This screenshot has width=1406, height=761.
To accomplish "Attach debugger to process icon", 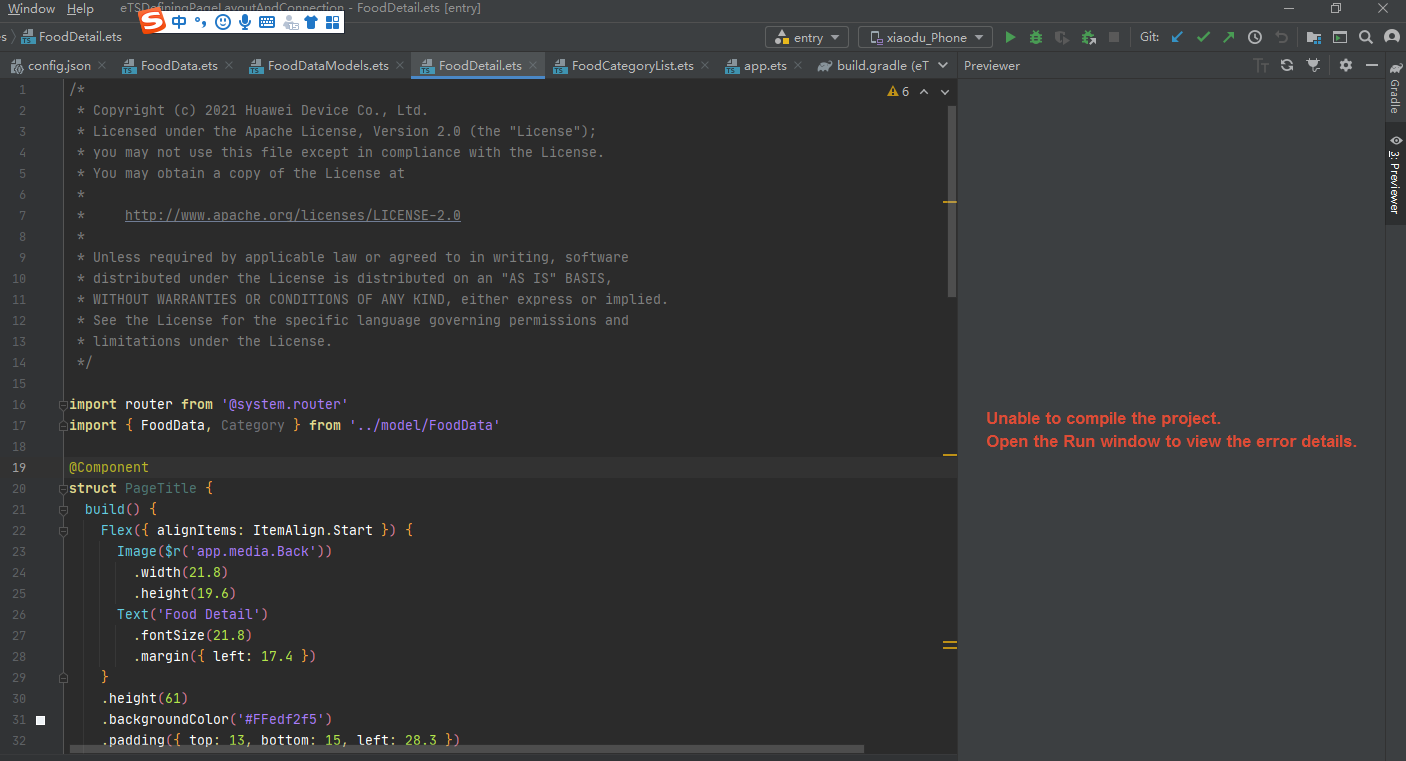I will click(x=1089, y=37).
